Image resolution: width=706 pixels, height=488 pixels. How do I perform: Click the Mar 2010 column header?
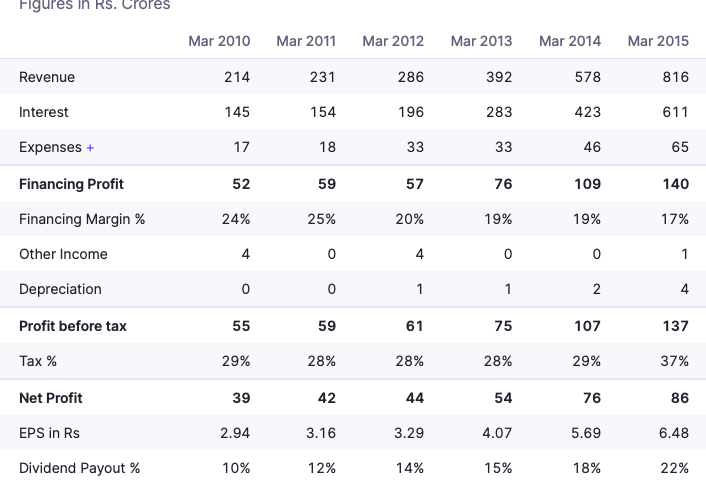pos(219,41)
